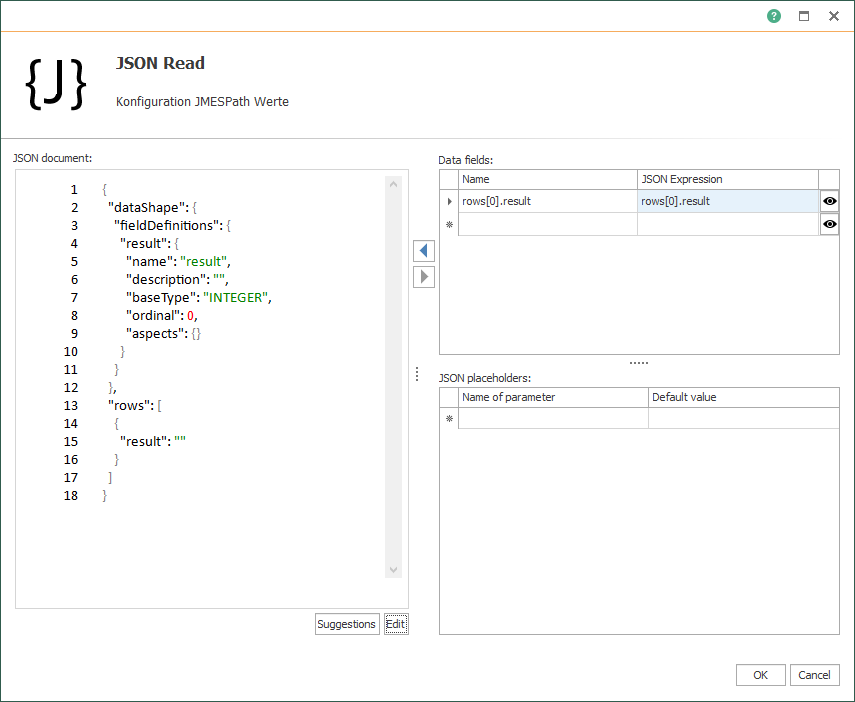Toggle eye preview on empty new data row
This screenshot has height=702, width=855.
(x=829, y=225)
